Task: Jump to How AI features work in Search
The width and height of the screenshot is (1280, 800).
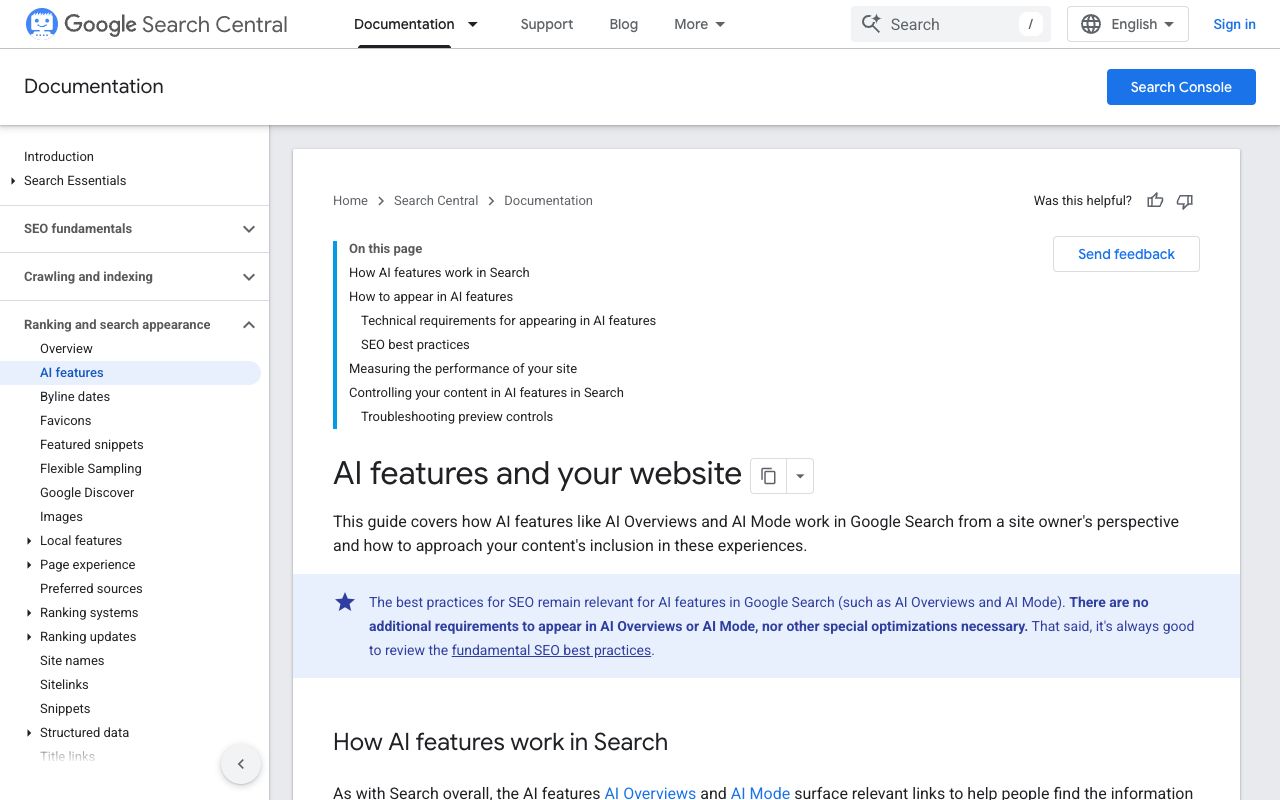Action: point(439,273)
